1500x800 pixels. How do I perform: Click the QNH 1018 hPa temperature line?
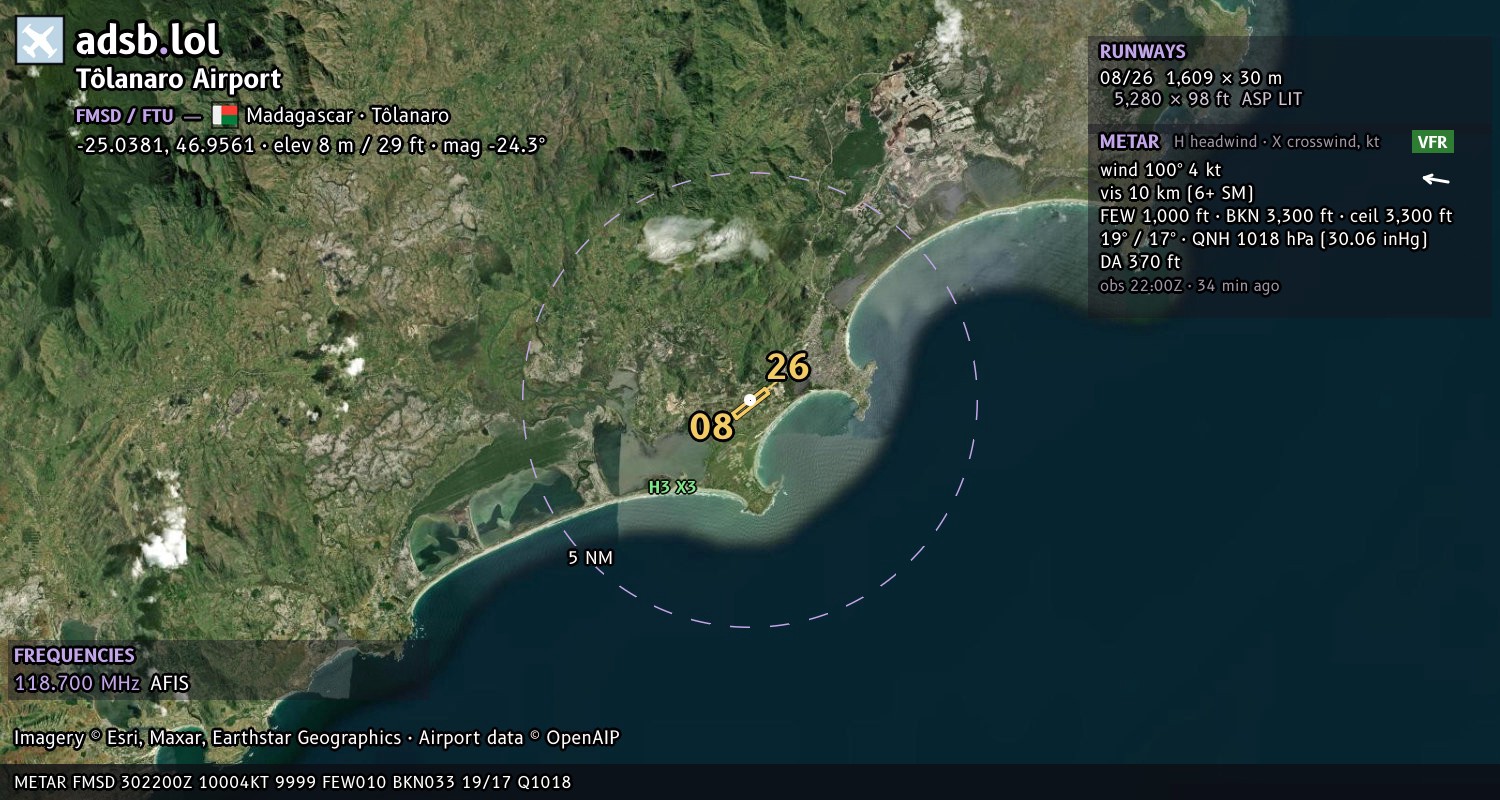1263,239
